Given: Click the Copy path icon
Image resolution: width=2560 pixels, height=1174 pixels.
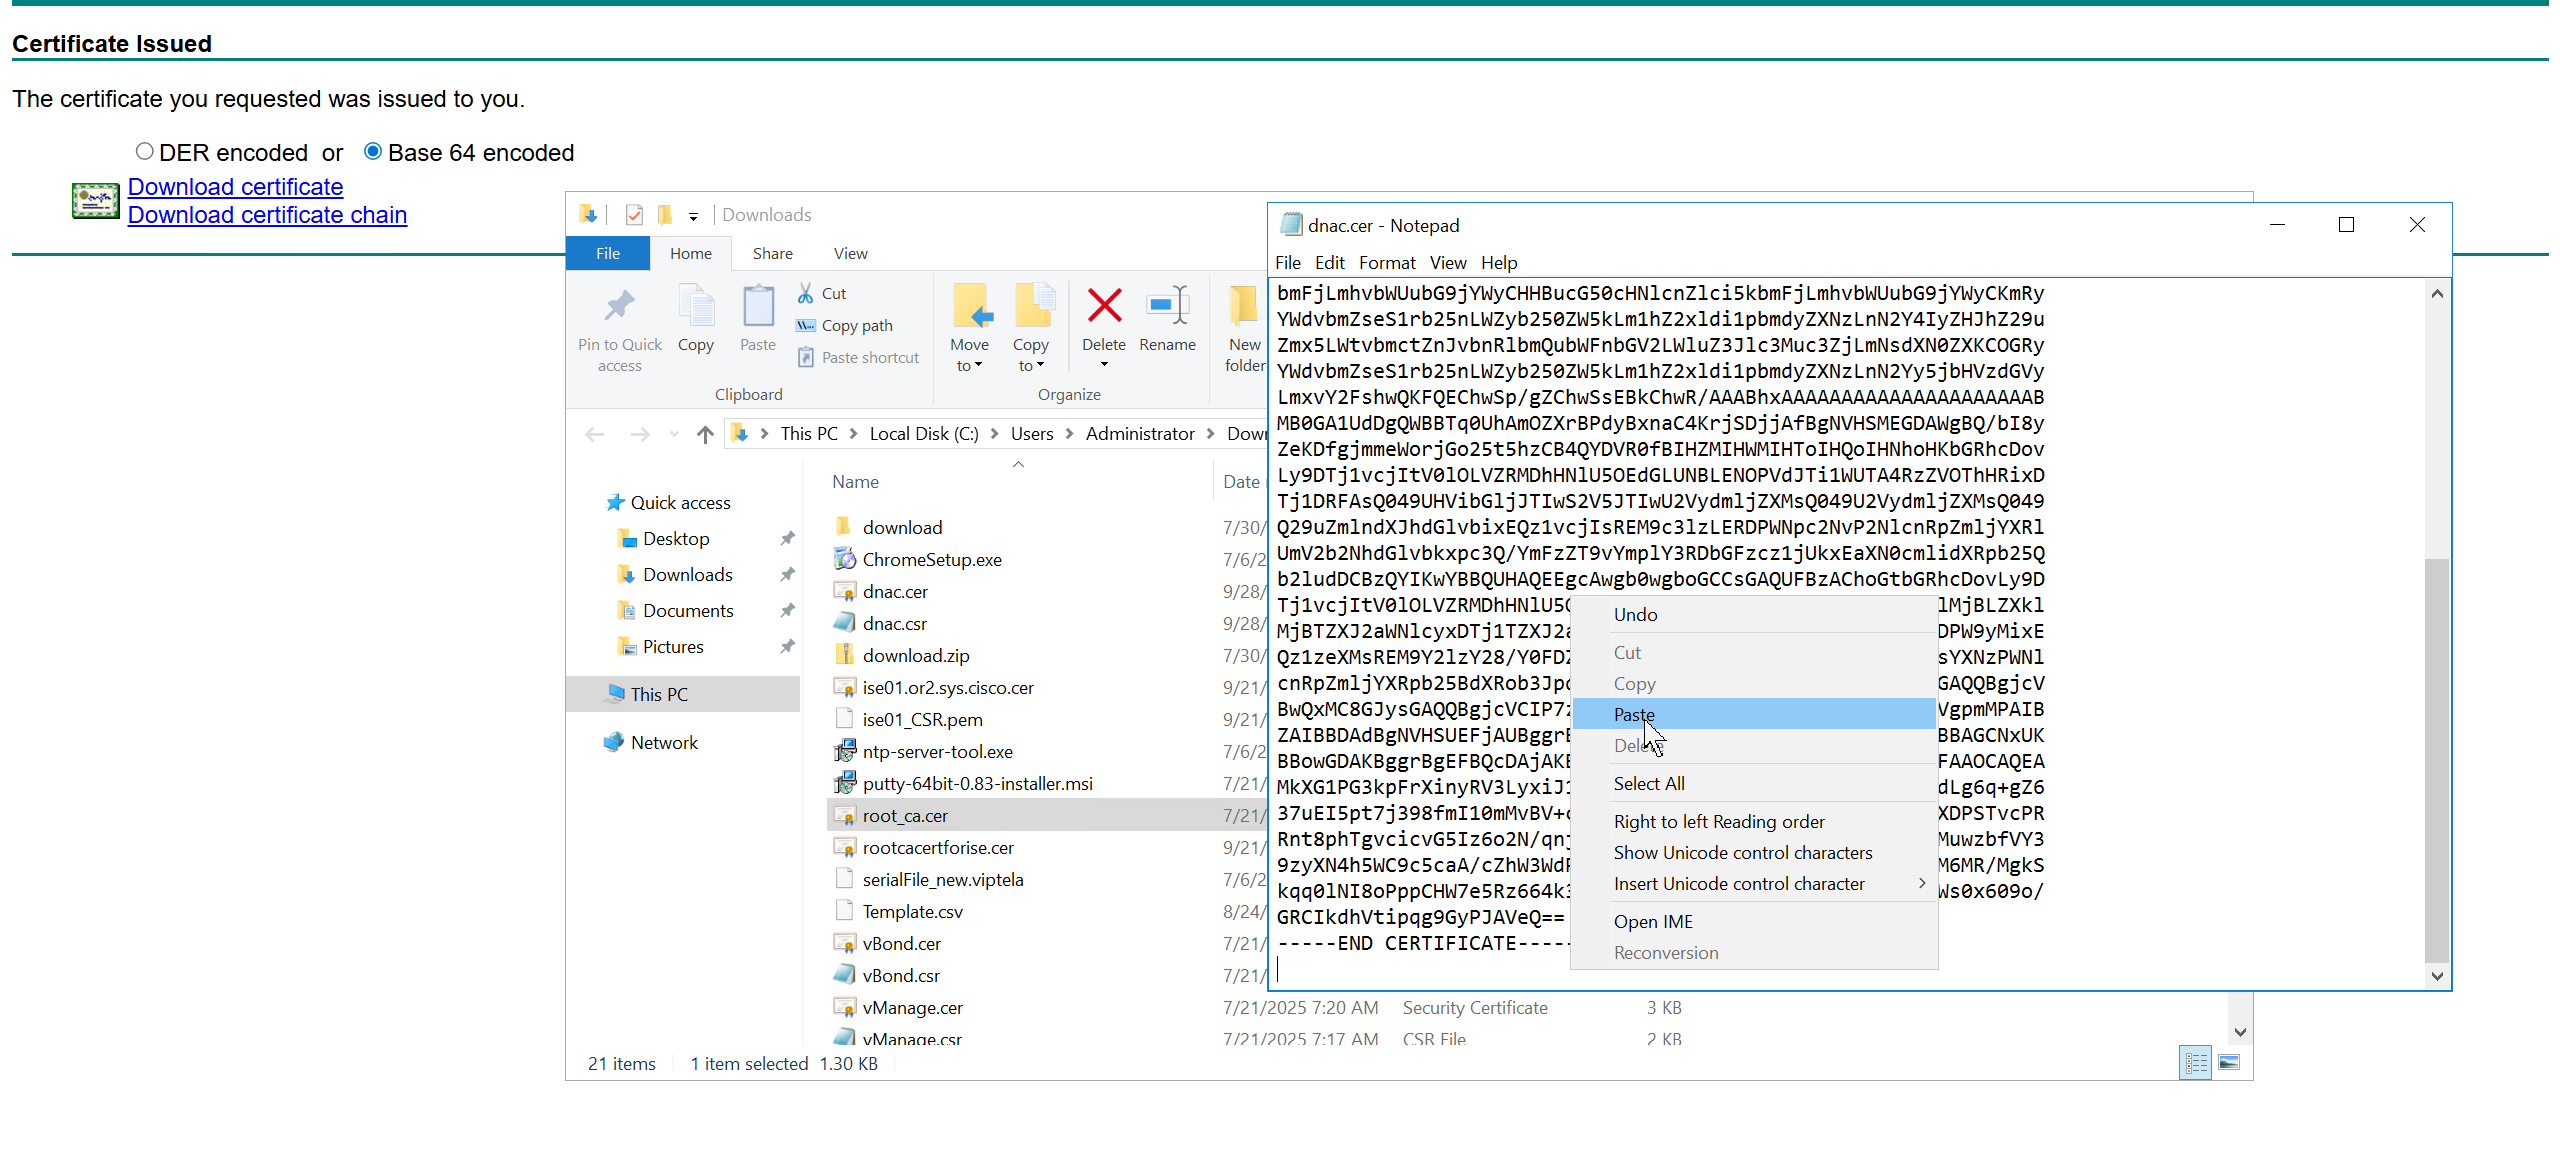Looking at the screenshot, I should pos(805,325).
